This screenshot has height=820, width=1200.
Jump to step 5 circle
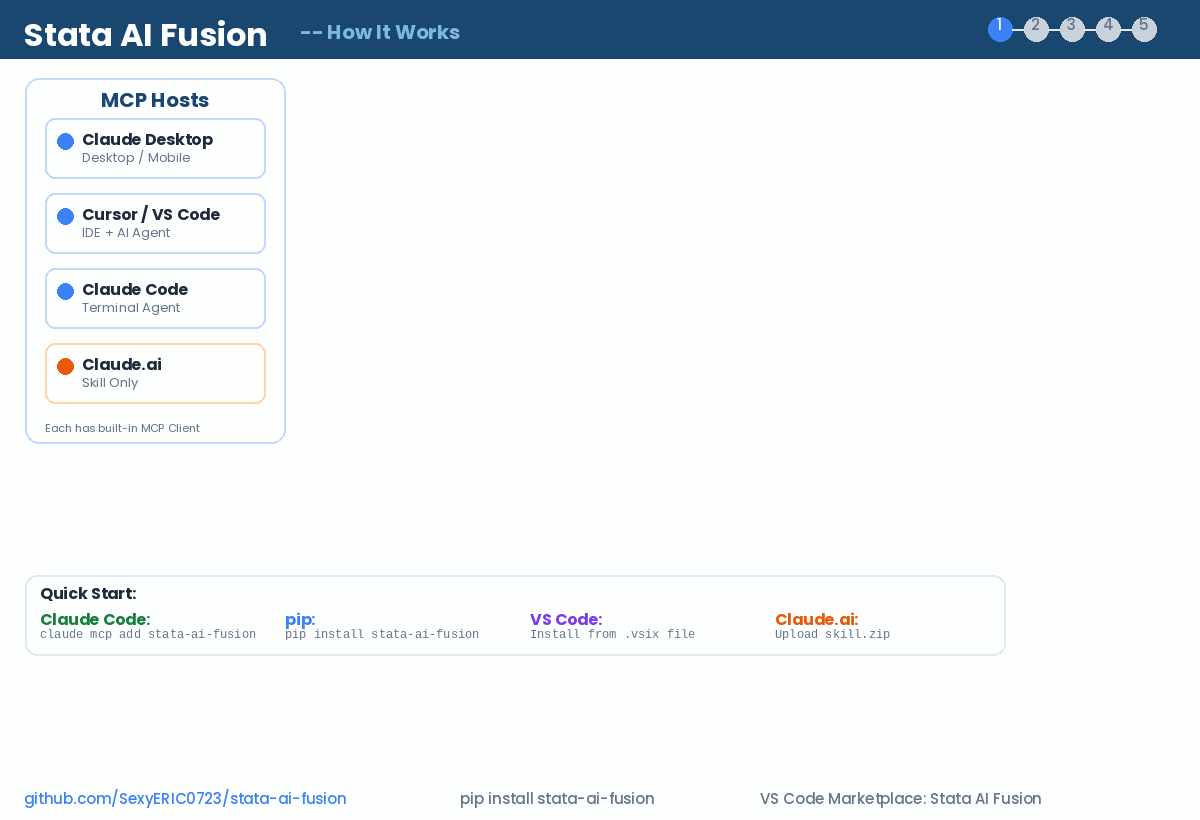pos(1144,29)
